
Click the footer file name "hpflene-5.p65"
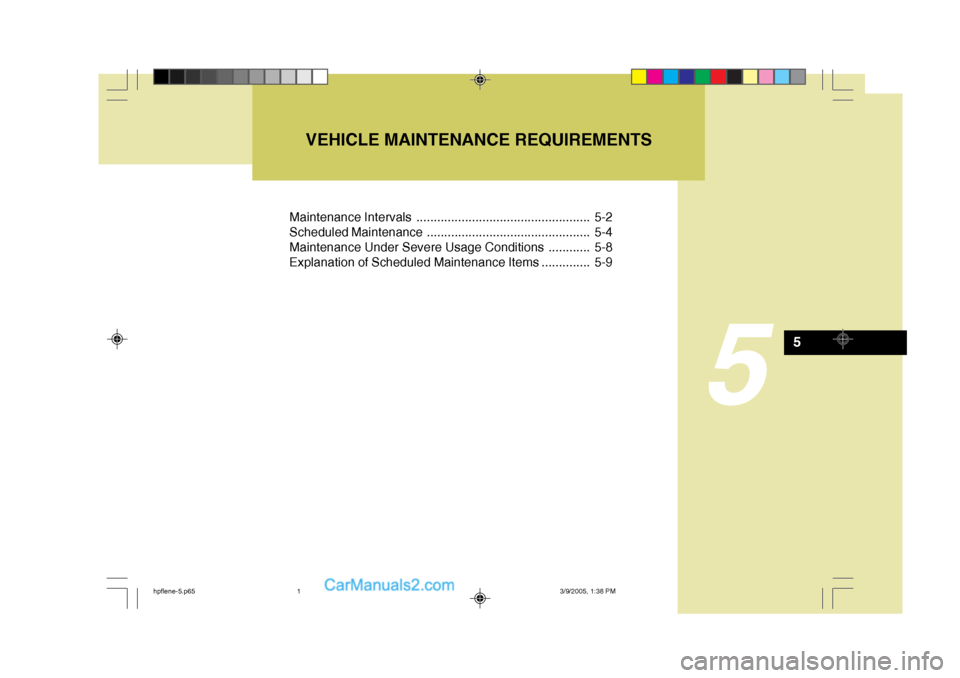pyautogui.click(x=174, y=591)
